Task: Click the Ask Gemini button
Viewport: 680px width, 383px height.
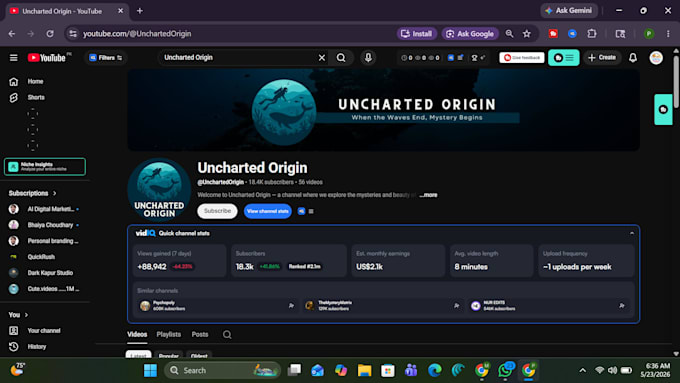Action: [569, 11]
